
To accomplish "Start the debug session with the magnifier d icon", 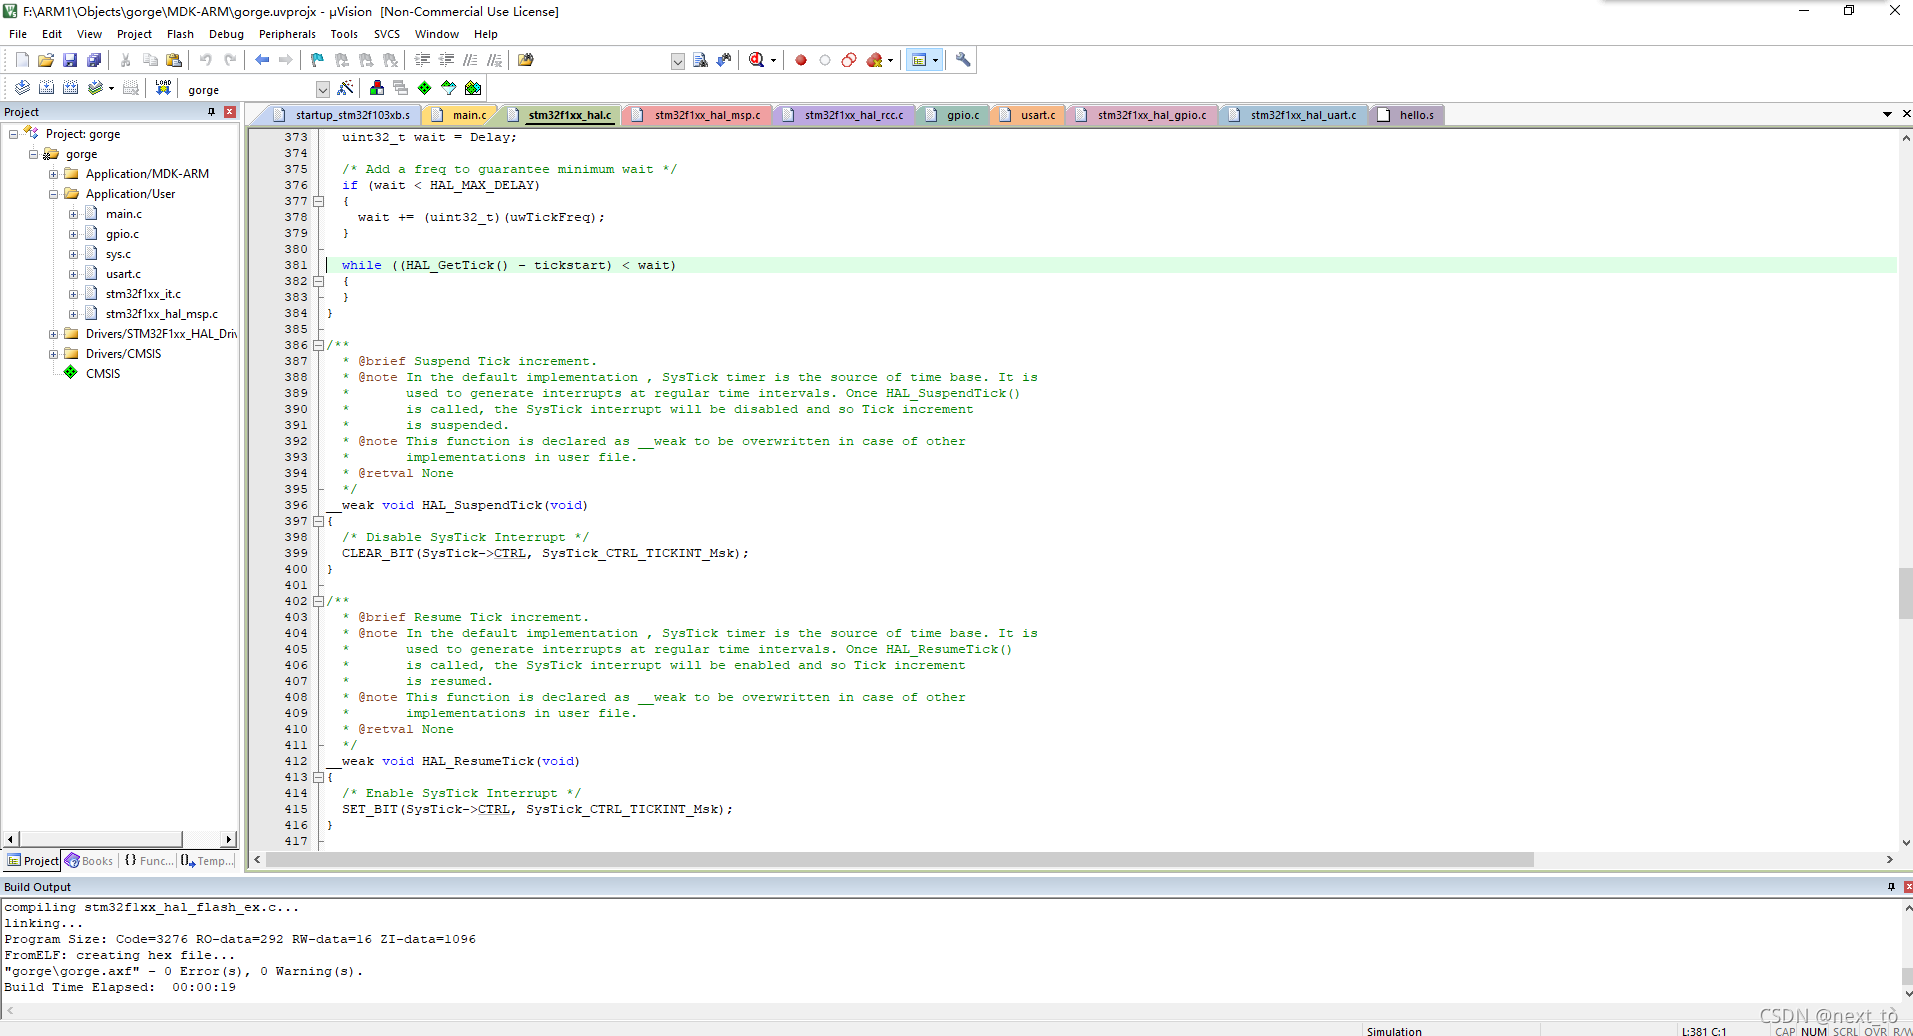I will [x=757, y=60].
